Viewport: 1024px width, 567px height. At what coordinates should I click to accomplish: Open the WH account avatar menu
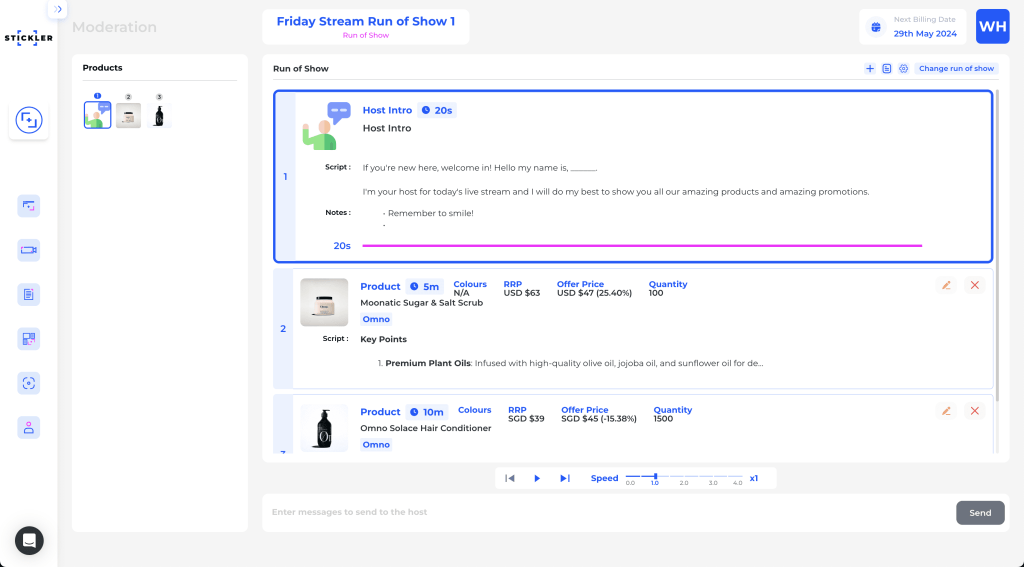(992, 27)
